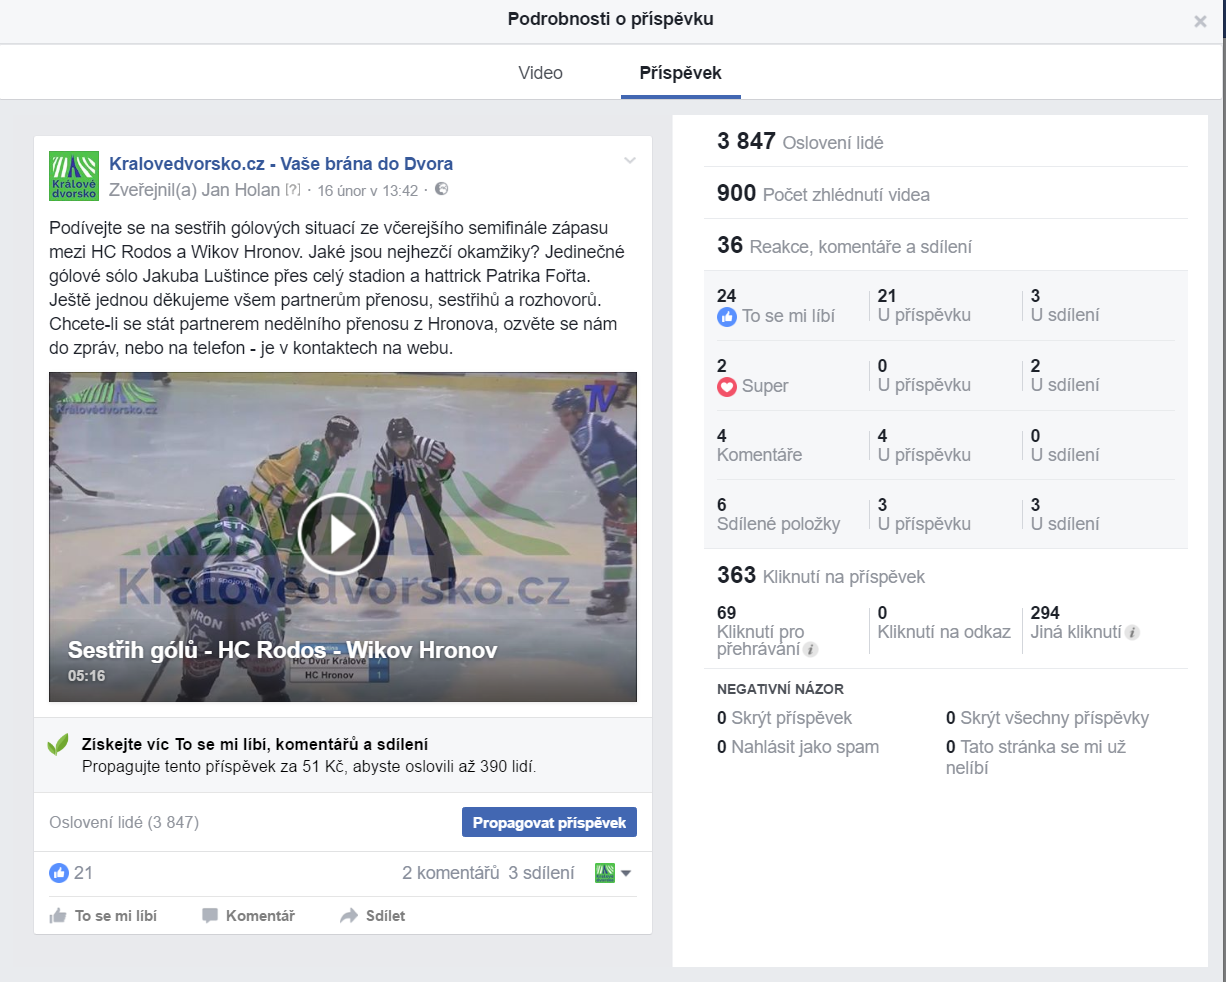Click the Sdílet share button

373,916
